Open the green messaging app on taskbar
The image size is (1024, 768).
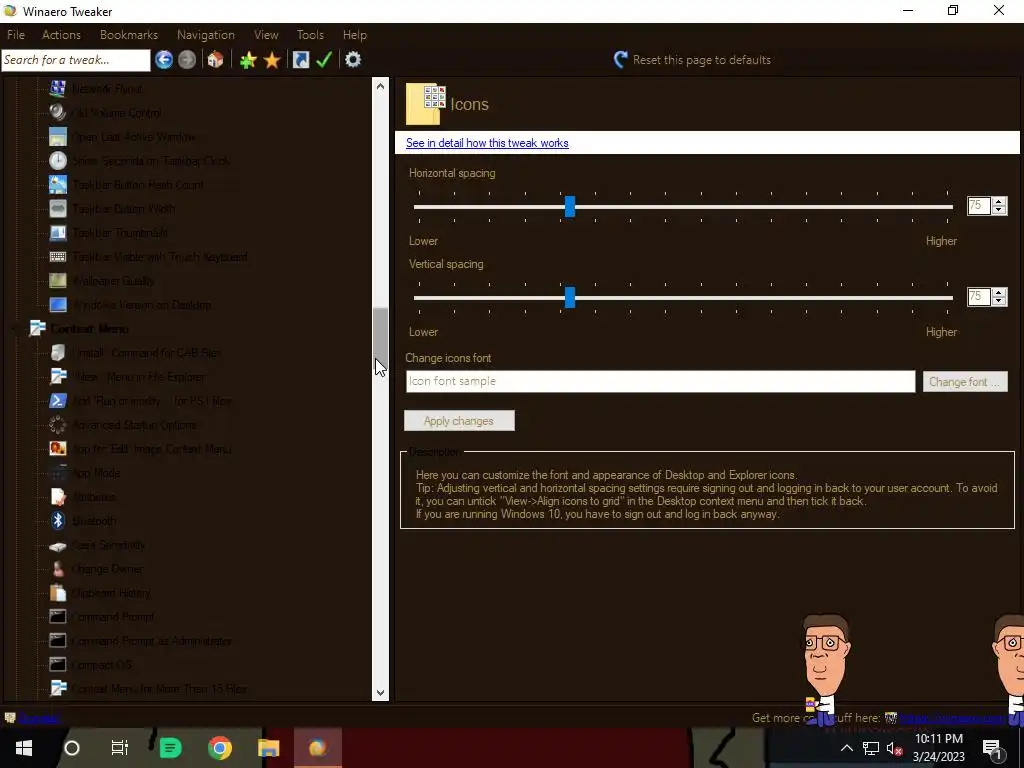click(x=170, y=748)
